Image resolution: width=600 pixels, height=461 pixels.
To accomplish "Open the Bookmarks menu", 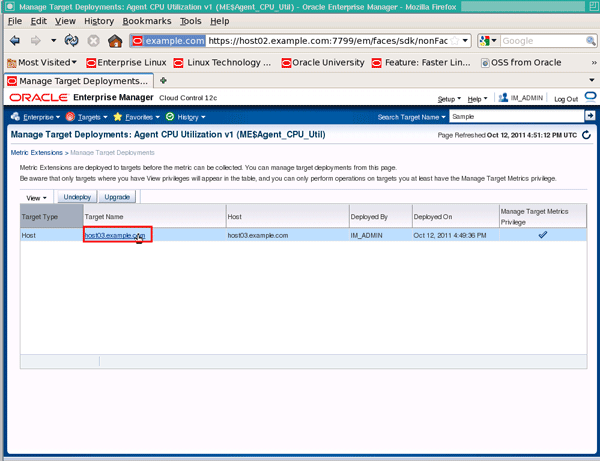I will [147, 21].
